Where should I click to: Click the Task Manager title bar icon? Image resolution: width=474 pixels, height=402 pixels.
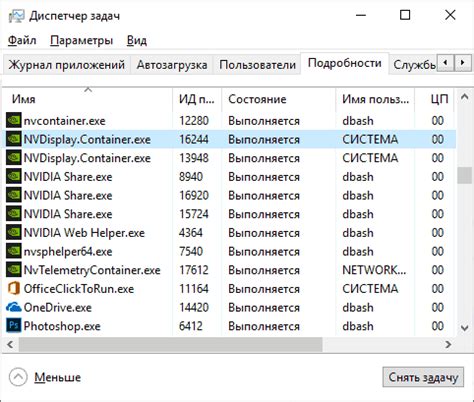click(17, 16)
